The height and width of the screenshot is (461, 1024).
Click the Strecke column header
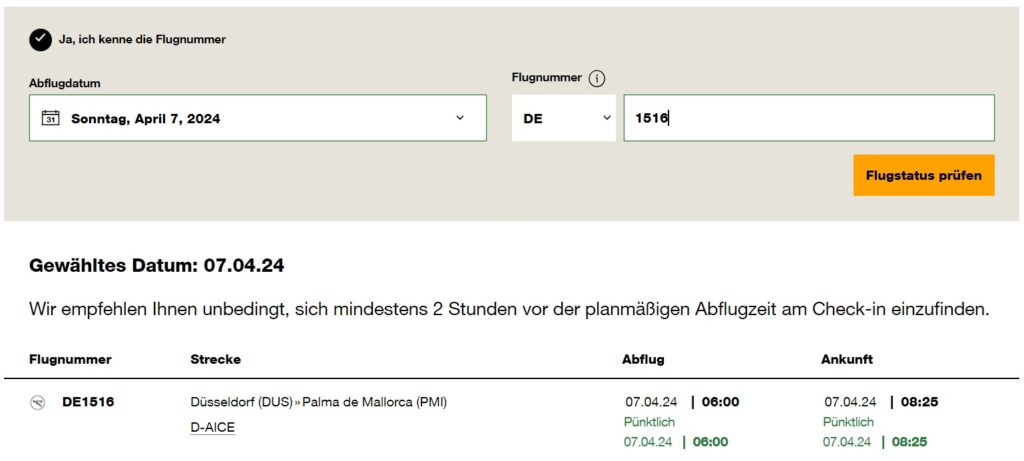215,360
